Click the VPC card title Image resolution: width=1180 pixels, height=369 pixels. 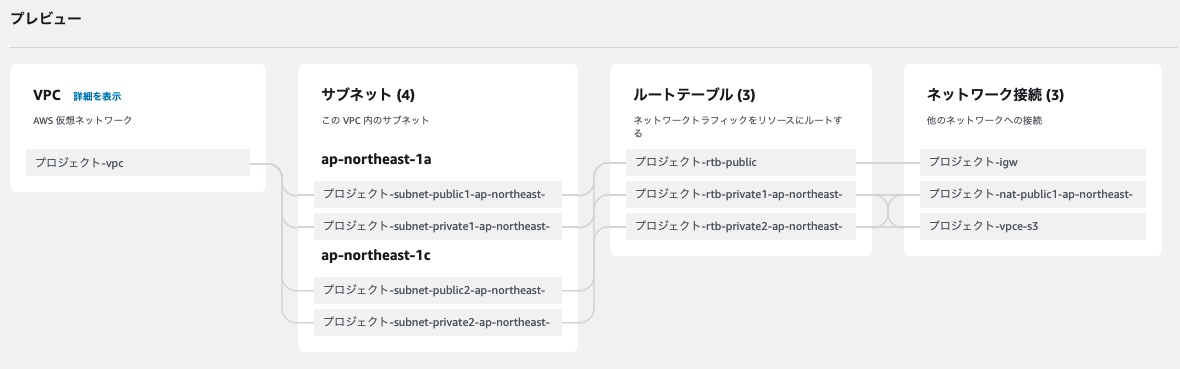pyautogui.click(x=47, y=96)
